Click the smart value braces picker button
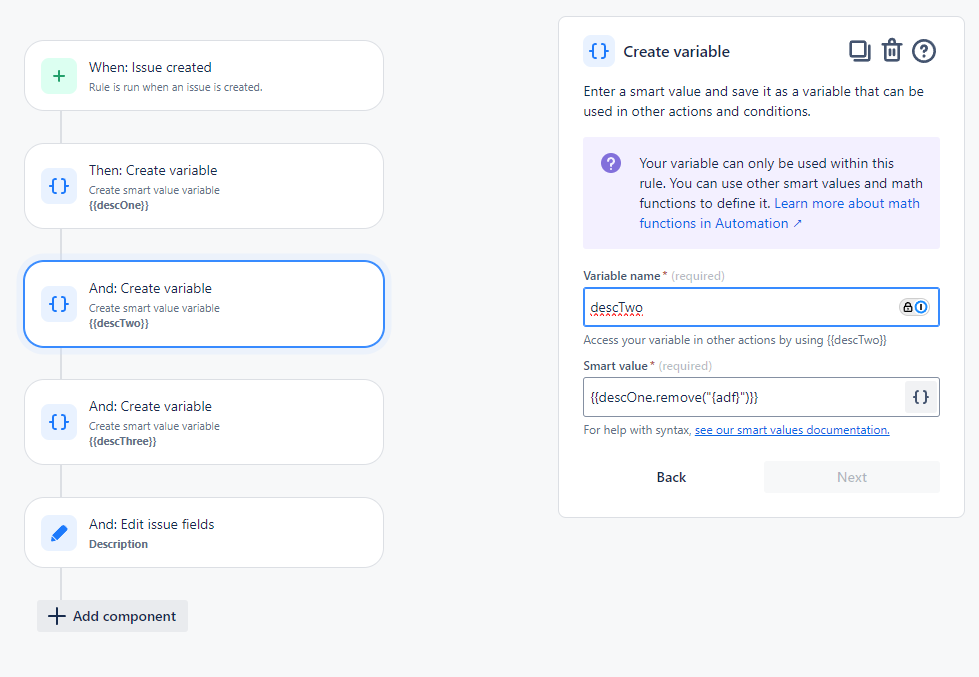This screenshot has width=979, height=677. 921,397
